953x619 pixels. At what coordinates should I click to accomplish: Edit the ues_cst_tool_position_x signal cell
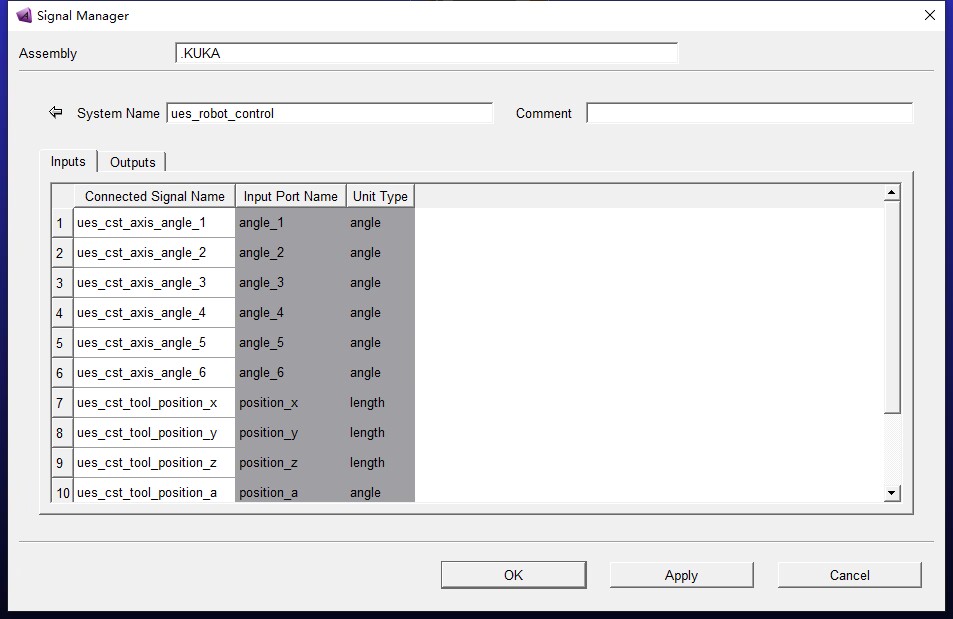click(154, 403)
